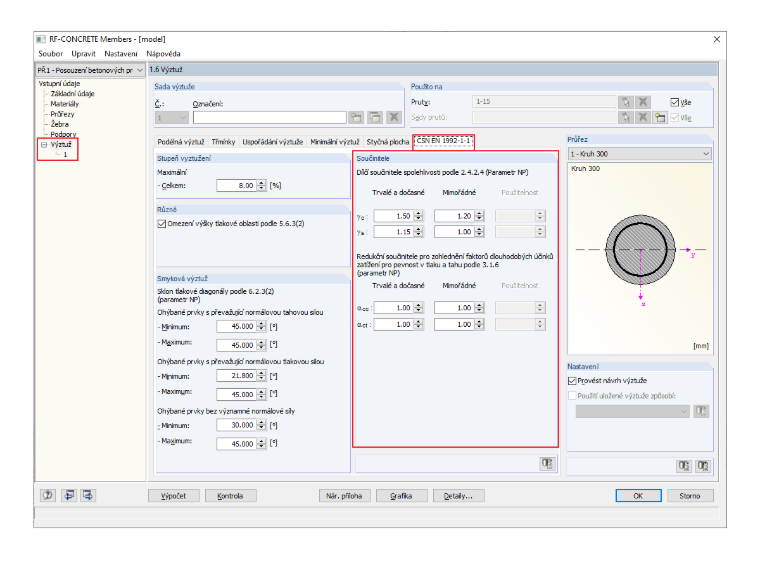The width and height of the screenshot is (760, 570).
Task: Click the Detaily... button
Action: 459,496
